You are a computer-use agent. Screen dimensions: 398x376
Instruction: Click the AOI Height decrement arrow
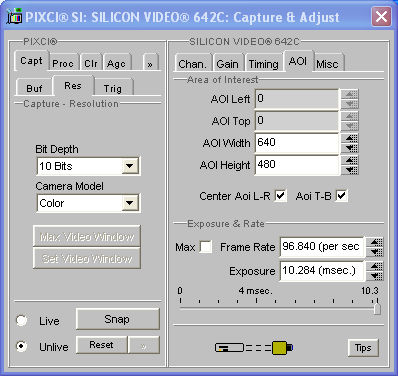click(x=350, y=170)
